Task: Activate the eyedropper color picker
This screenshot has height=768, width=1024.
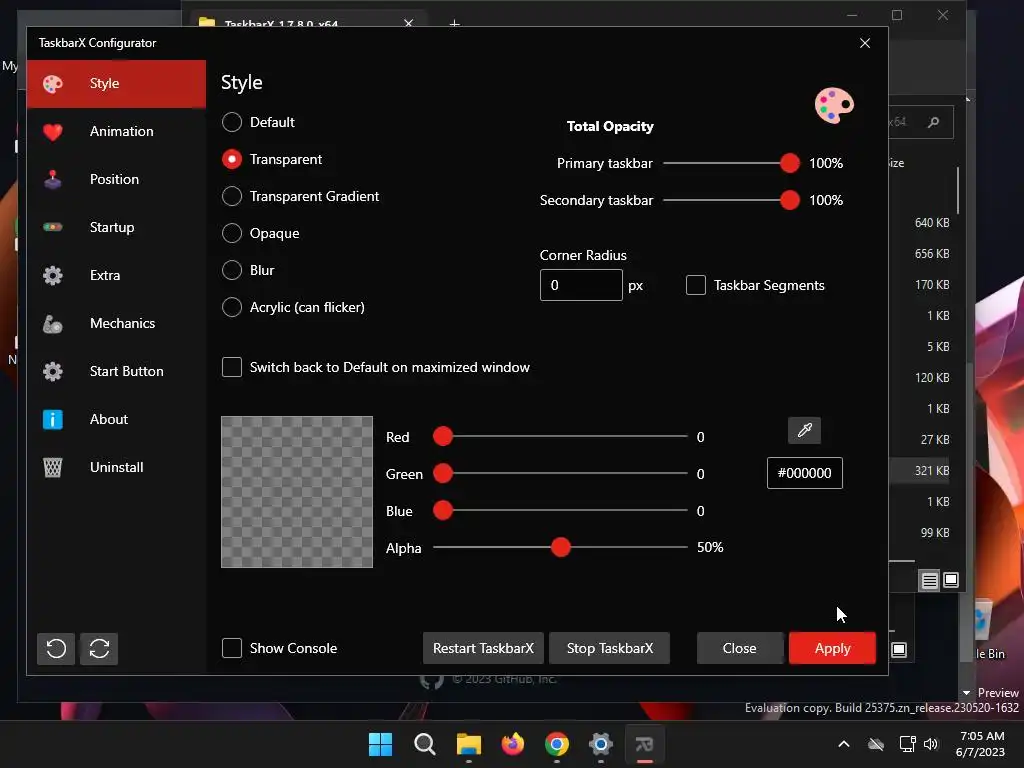Action: [x=805, y=430]
